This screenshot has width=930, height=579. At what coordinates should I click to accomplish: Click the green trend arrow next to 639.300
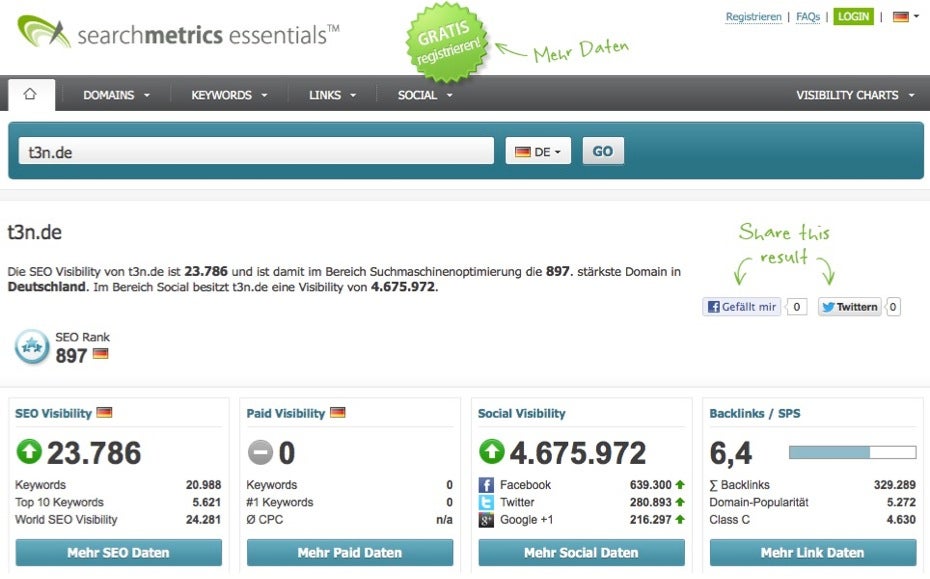(680, 485)
